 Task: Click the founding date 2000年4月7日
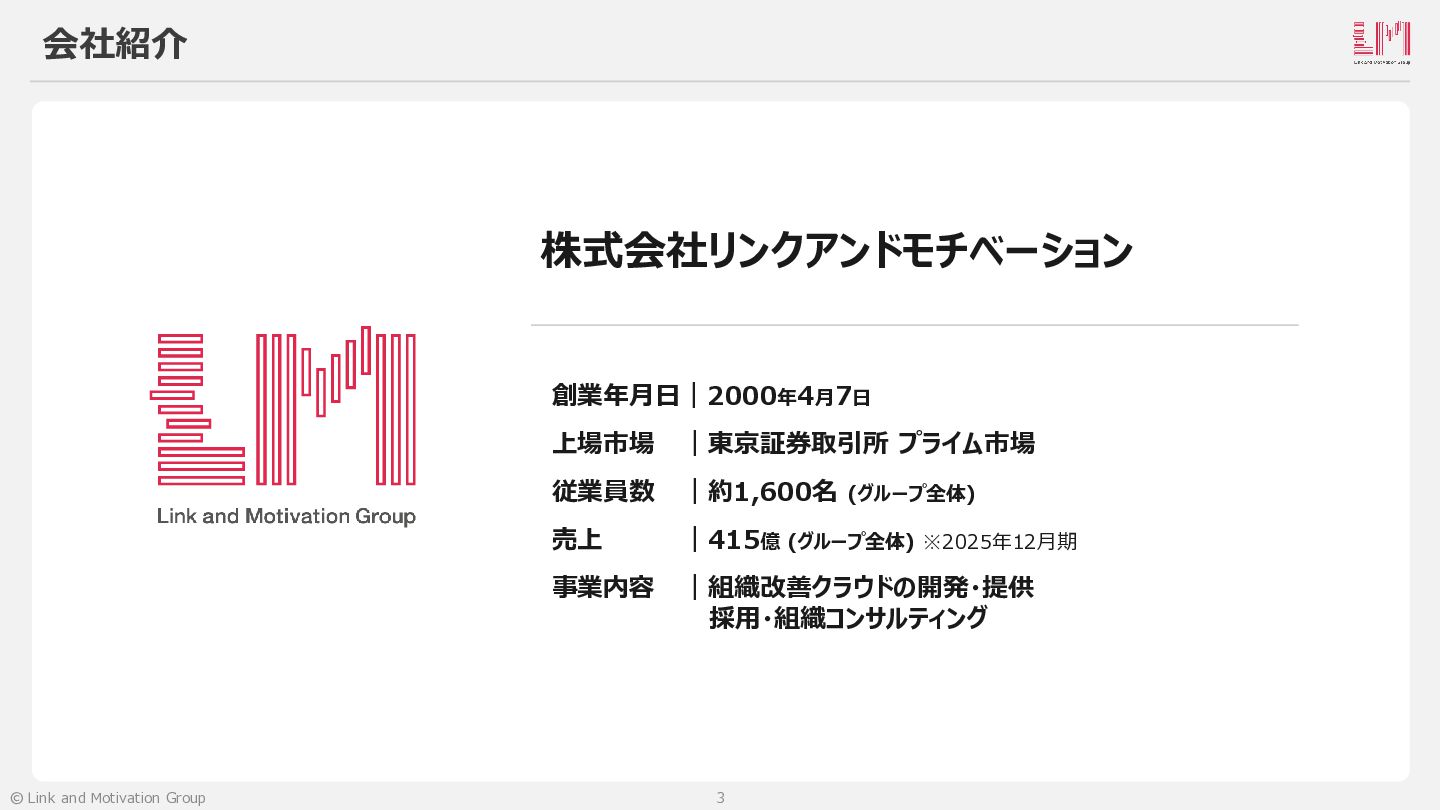(x=789, y=396)
